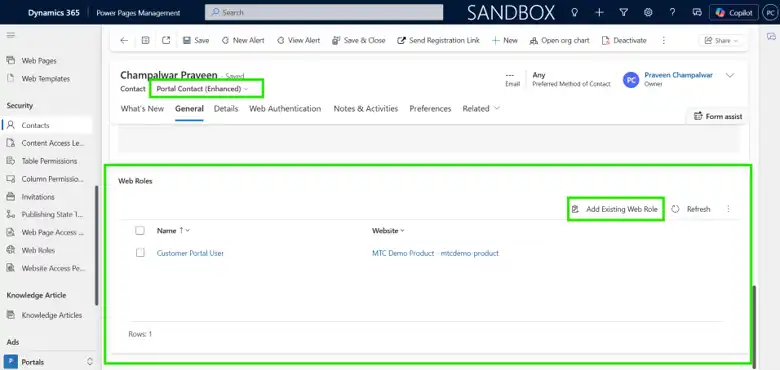Open Customer Portal User web role

tap(190, 253)
